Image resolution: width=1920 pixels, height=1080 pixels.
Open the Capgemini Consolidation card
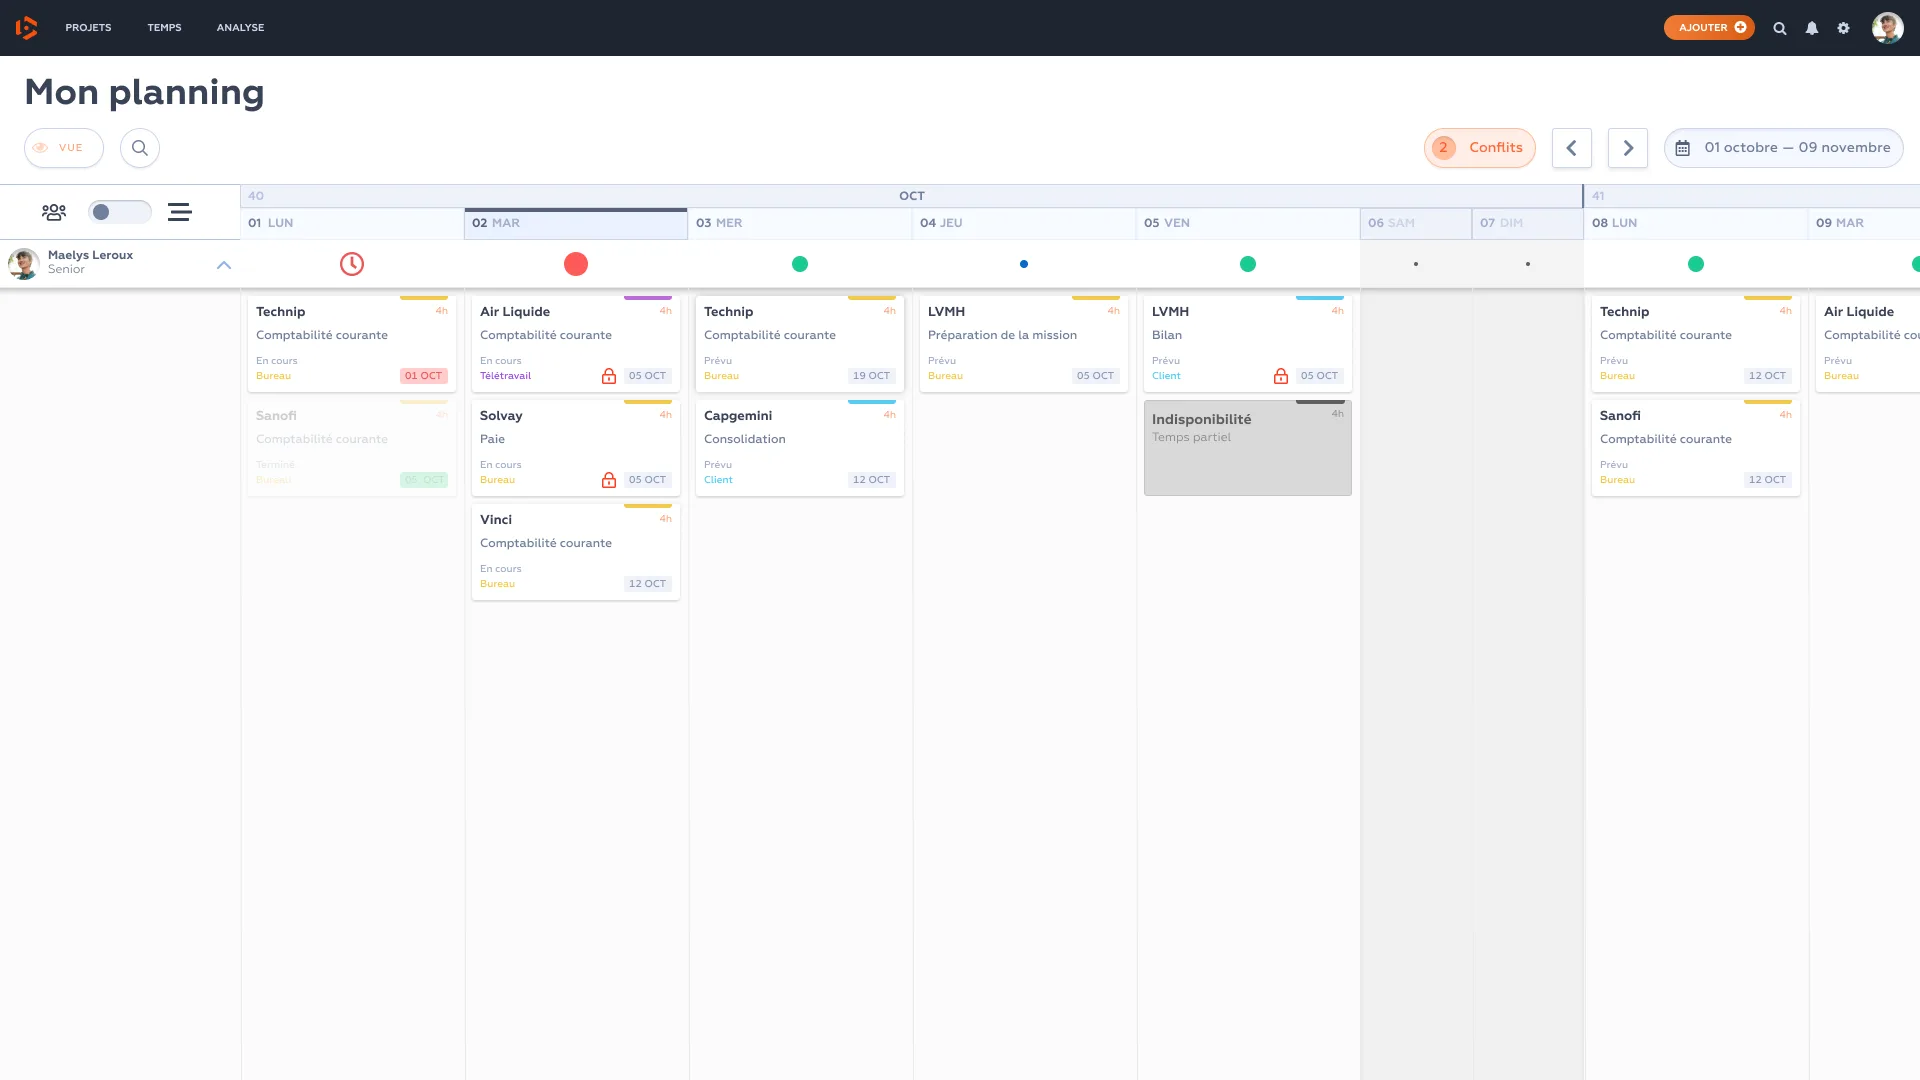pyautogui.click(x=800, y=447)
